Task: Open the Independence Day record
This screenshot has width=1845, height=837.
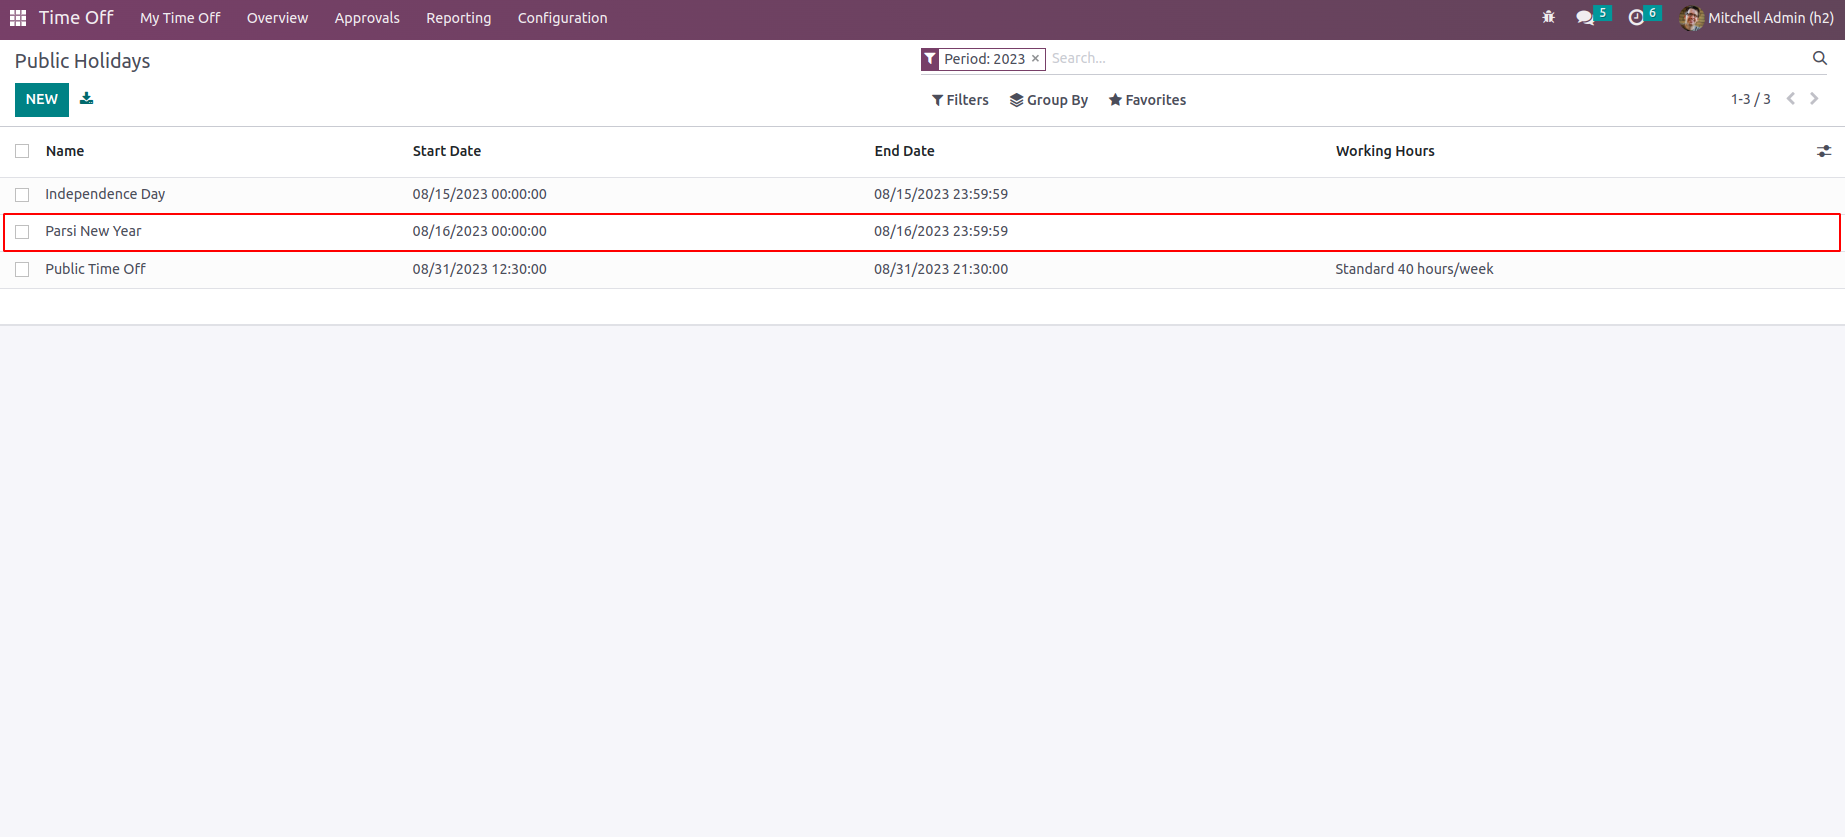Action: [x=105, y=194]
